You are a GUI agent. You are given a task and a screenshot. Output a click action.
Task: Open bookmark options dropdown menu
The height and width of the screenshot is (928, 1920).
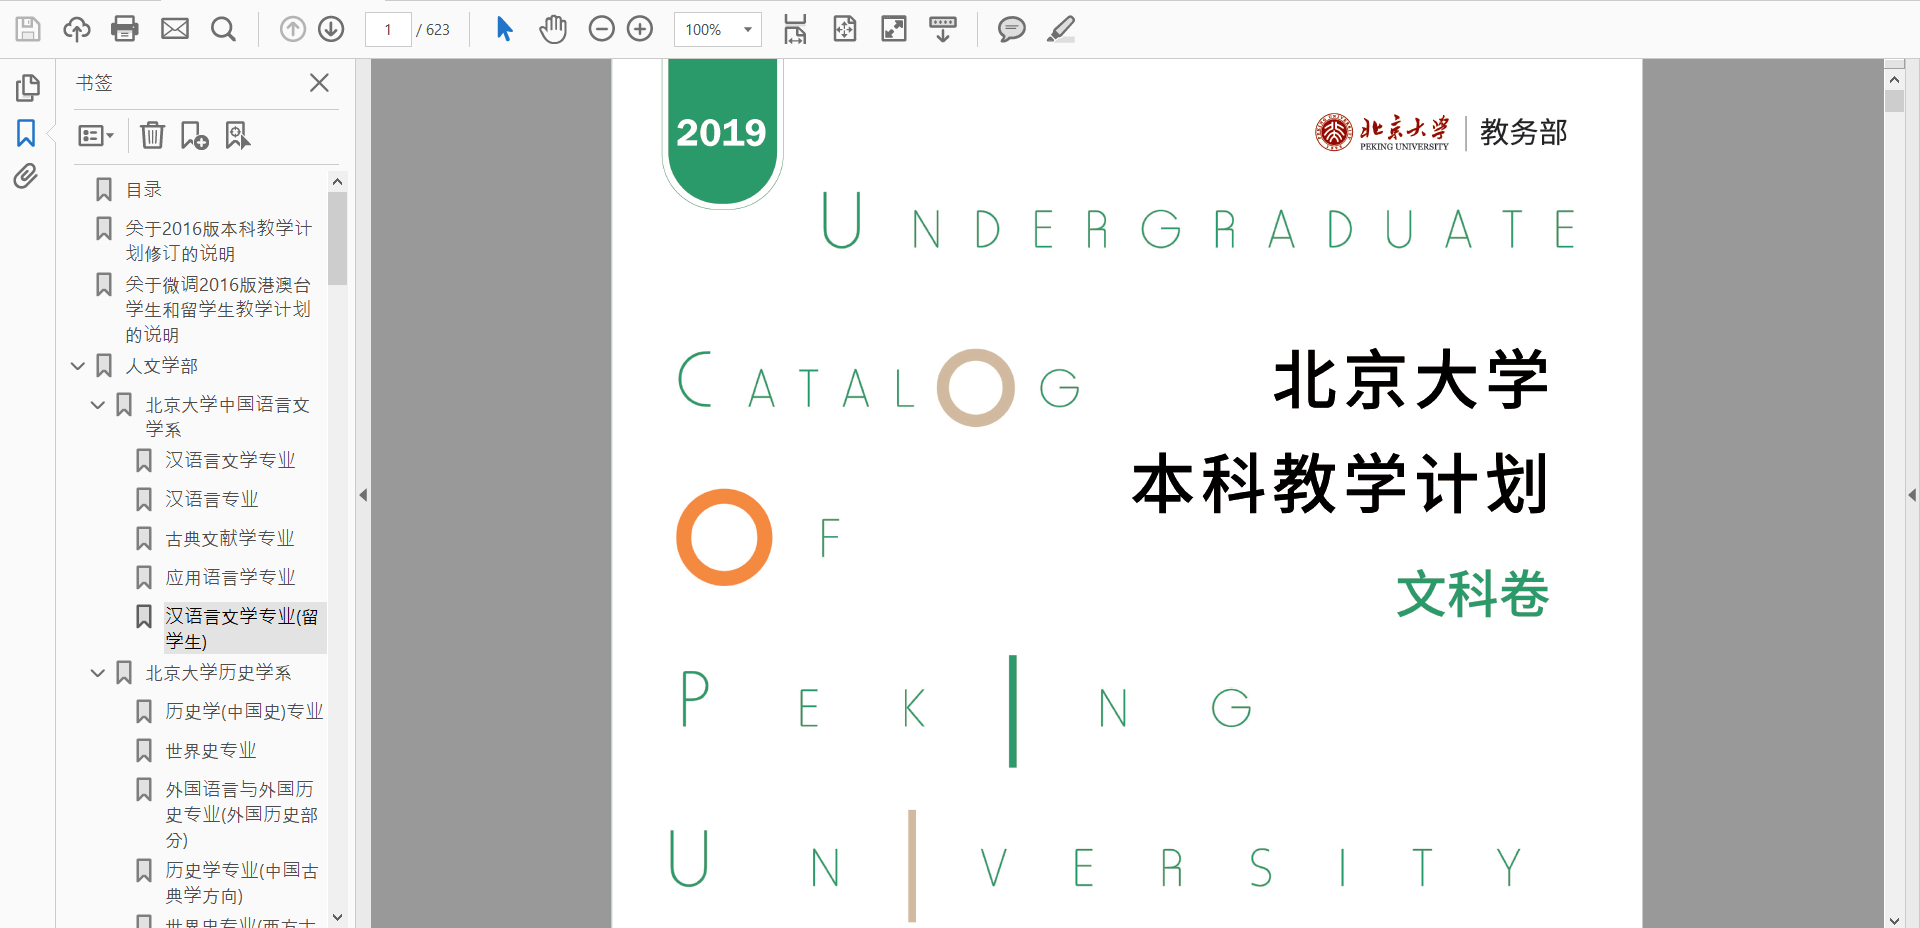[96, 135]
